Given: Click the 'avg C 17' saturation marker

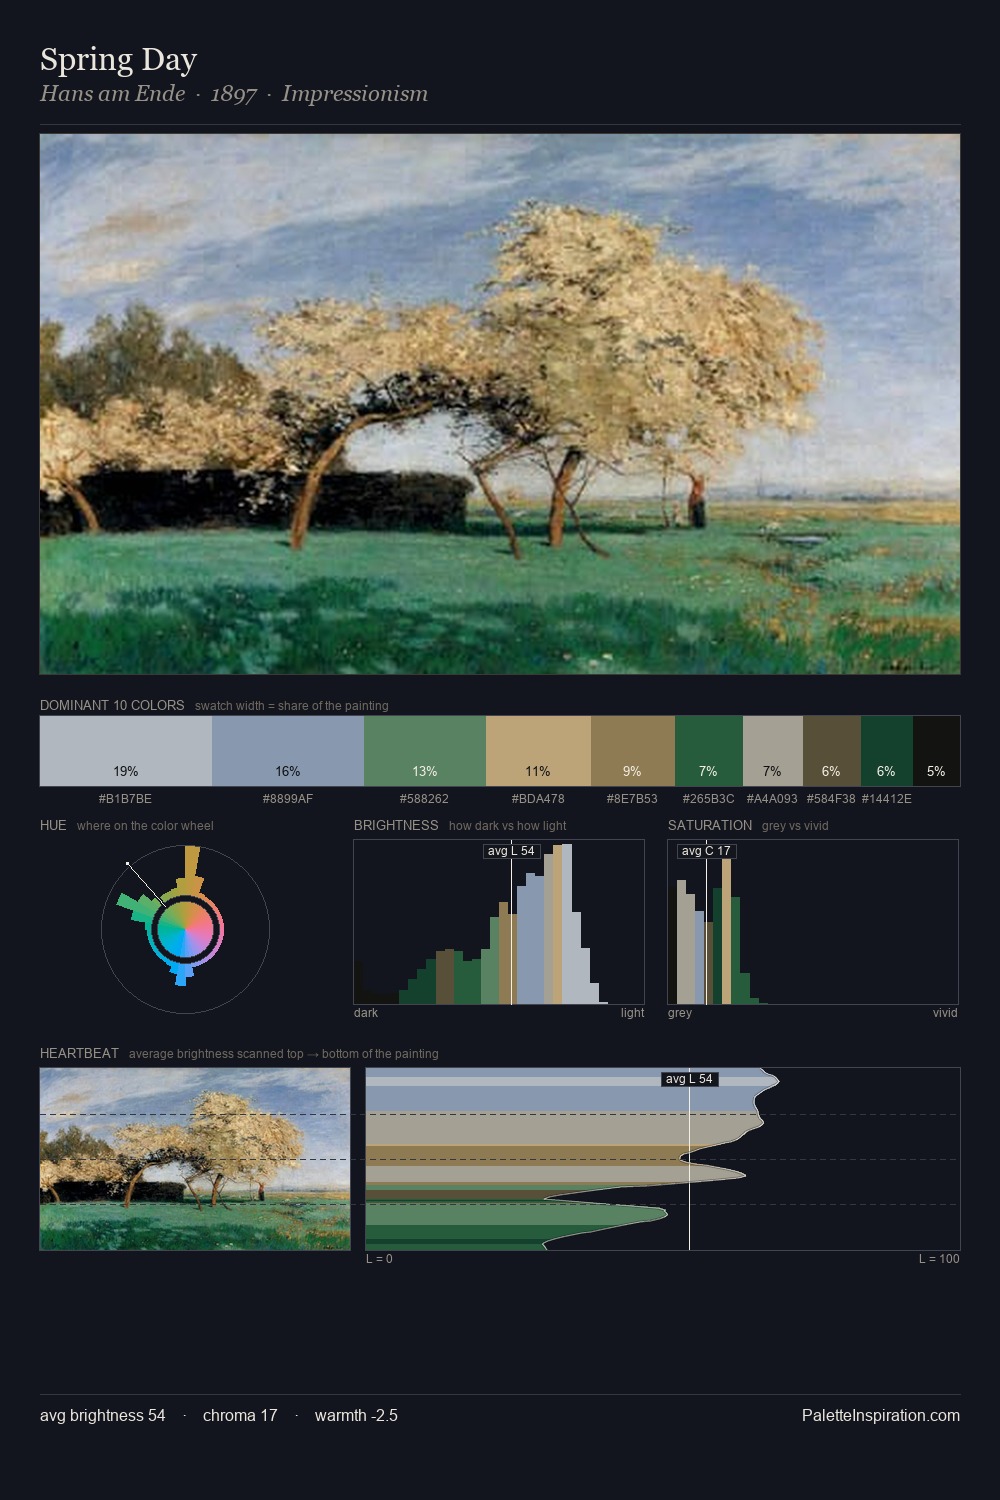Looking at the screenshot, I should point(706,851).
